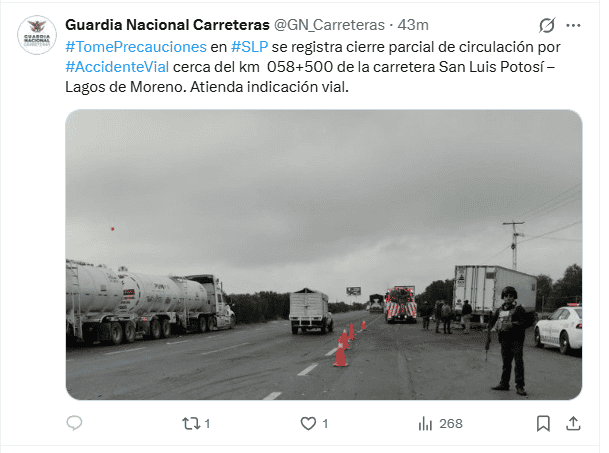609x453 pixels.
Task: Click the like count beside the heart
Action: tap(325, 423)
